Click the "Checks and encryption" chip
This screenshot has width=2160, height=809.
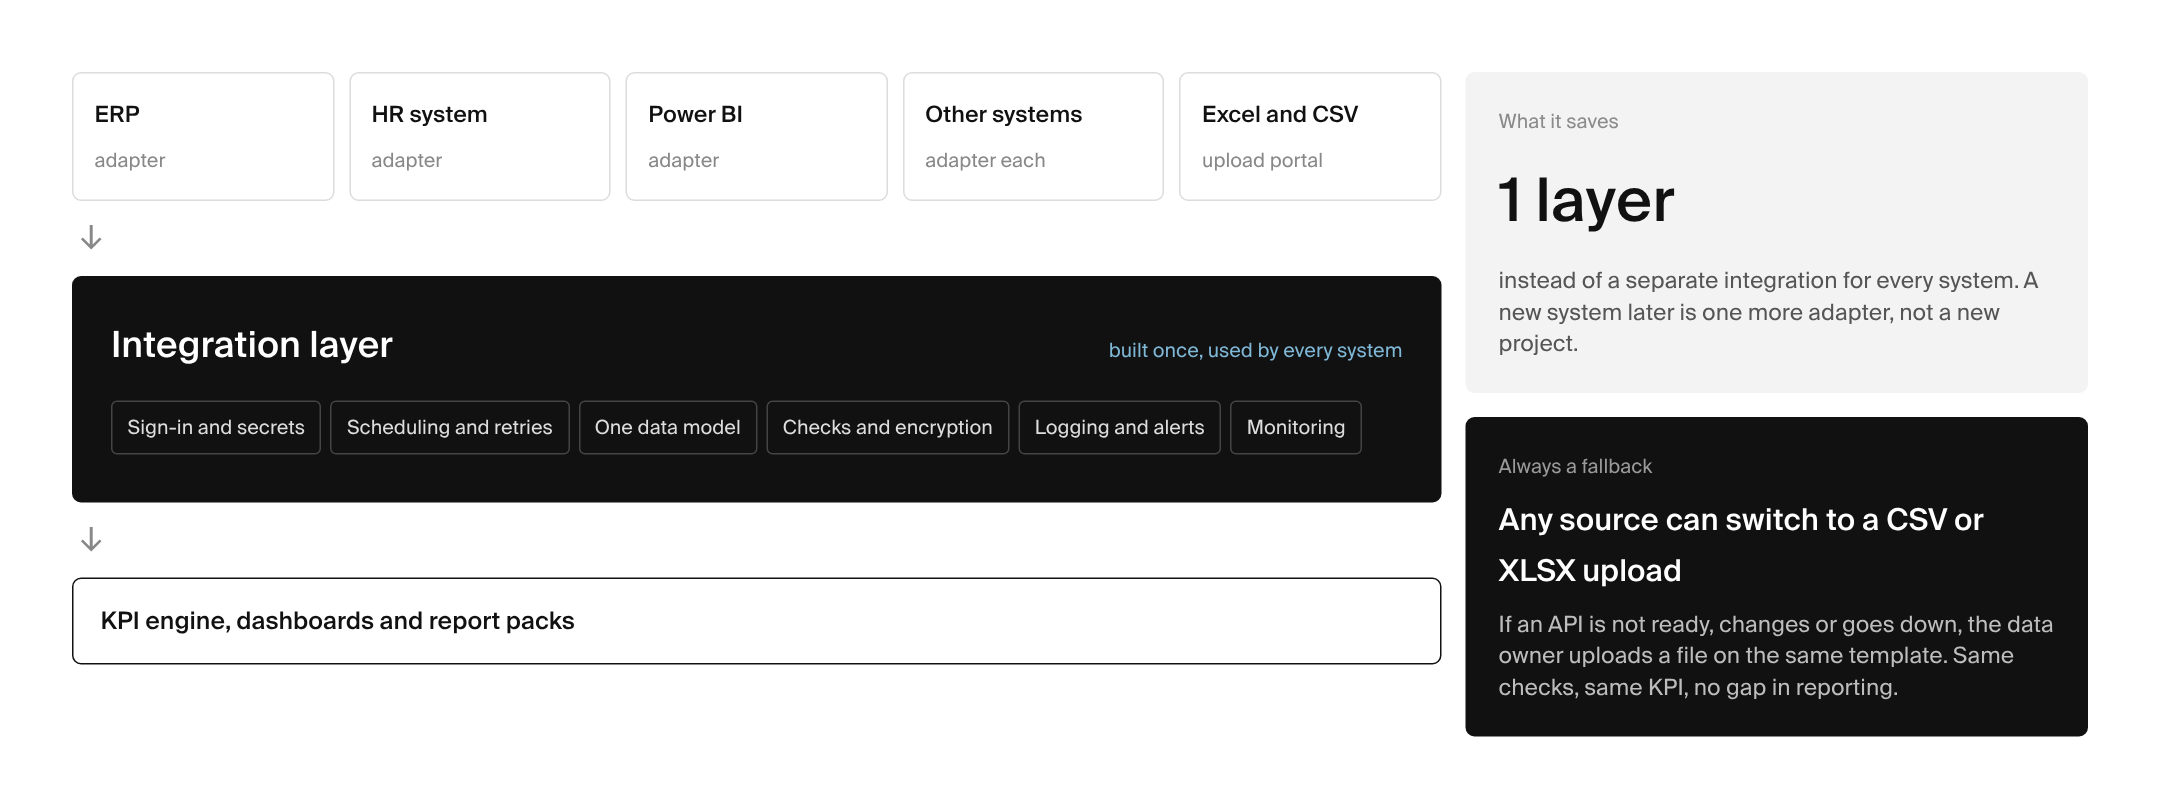tap(888, 427)
